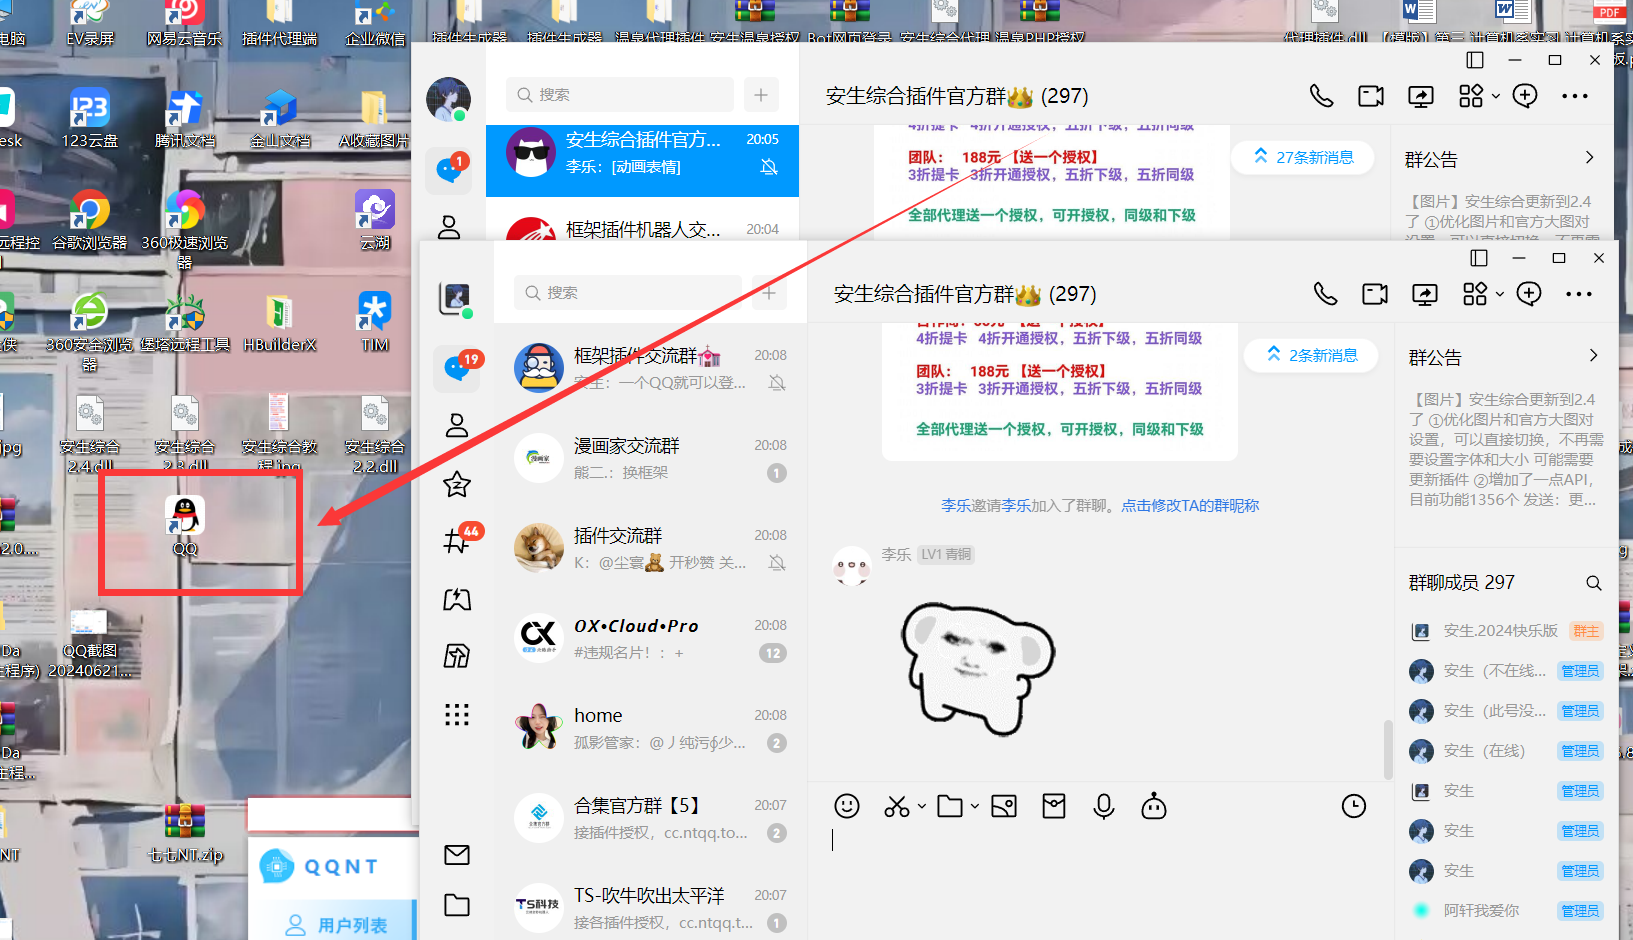Toggle mute bell on 插件交流群 chat

tap(777, 563)
